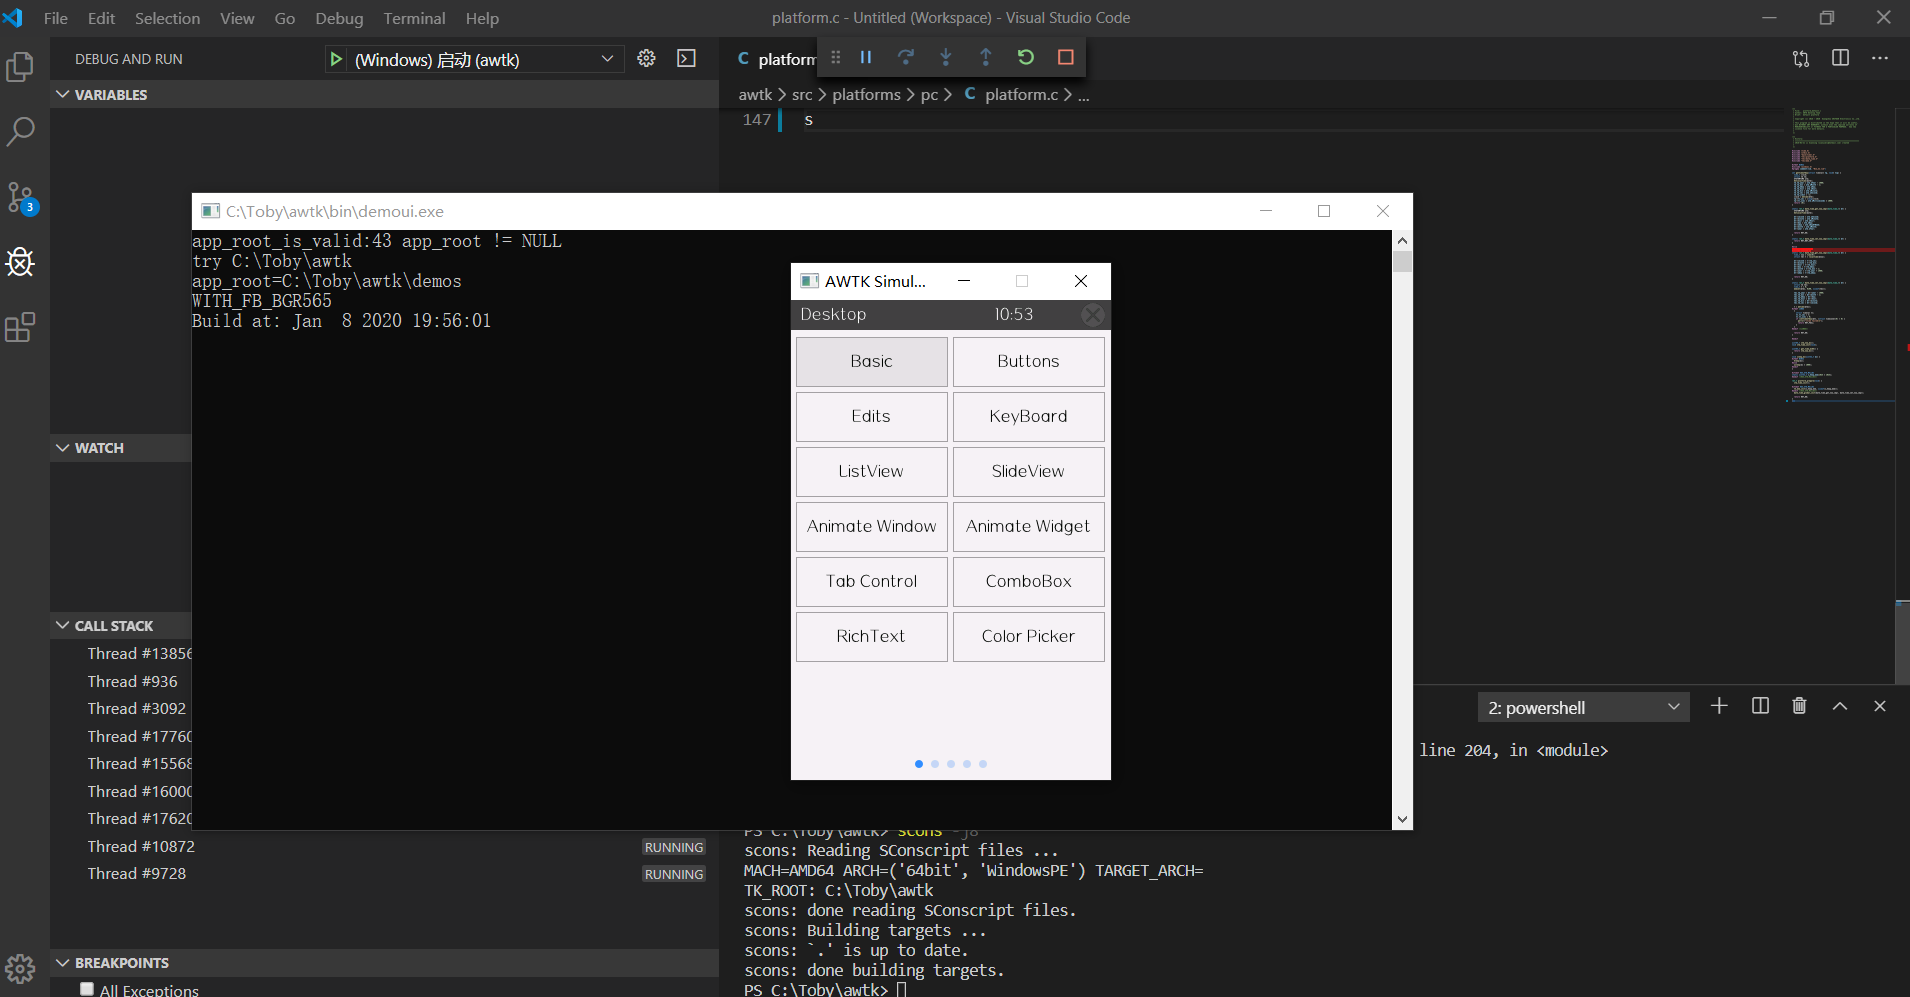Viewport: 1910px width, 997px height.
Task: Kill the terminal with trash icon
Action: [x=1799, y=706]
